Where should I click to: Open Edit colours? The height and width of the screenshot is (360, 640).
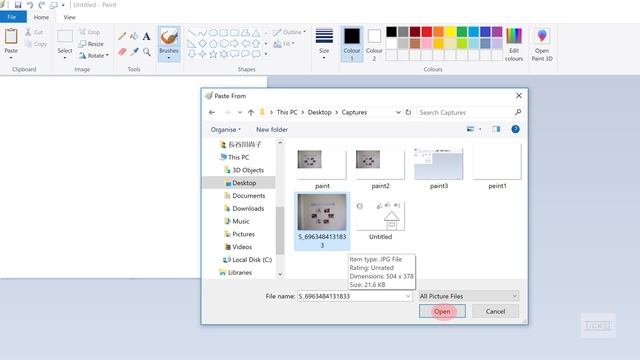point(514,45)
